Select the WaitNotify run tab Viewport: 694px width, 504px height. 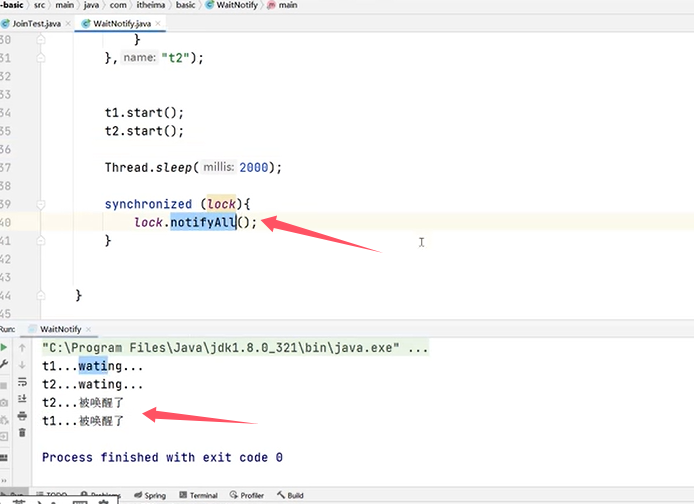61,329
